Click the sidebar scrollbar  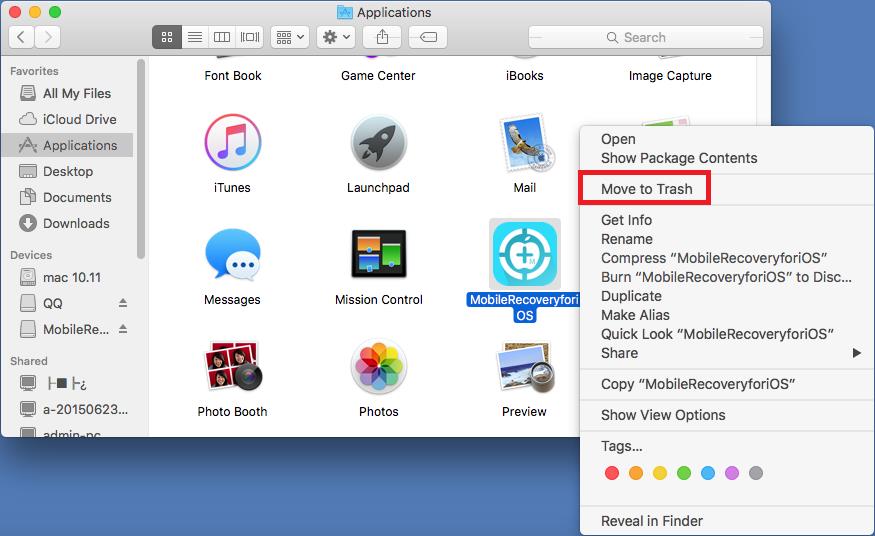(141, 159)
